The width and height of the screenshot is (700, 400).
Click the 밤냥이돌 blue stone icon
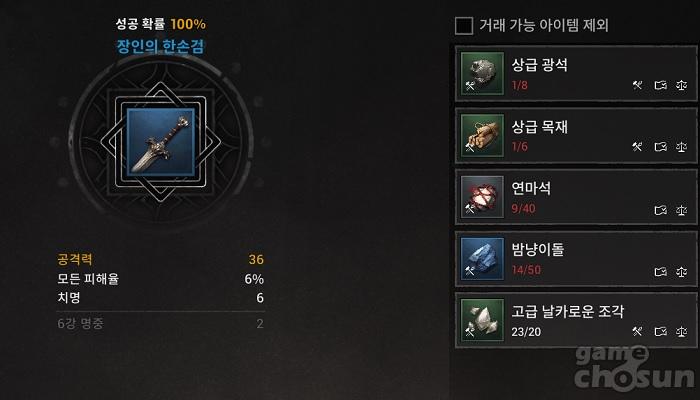point(482,258)
